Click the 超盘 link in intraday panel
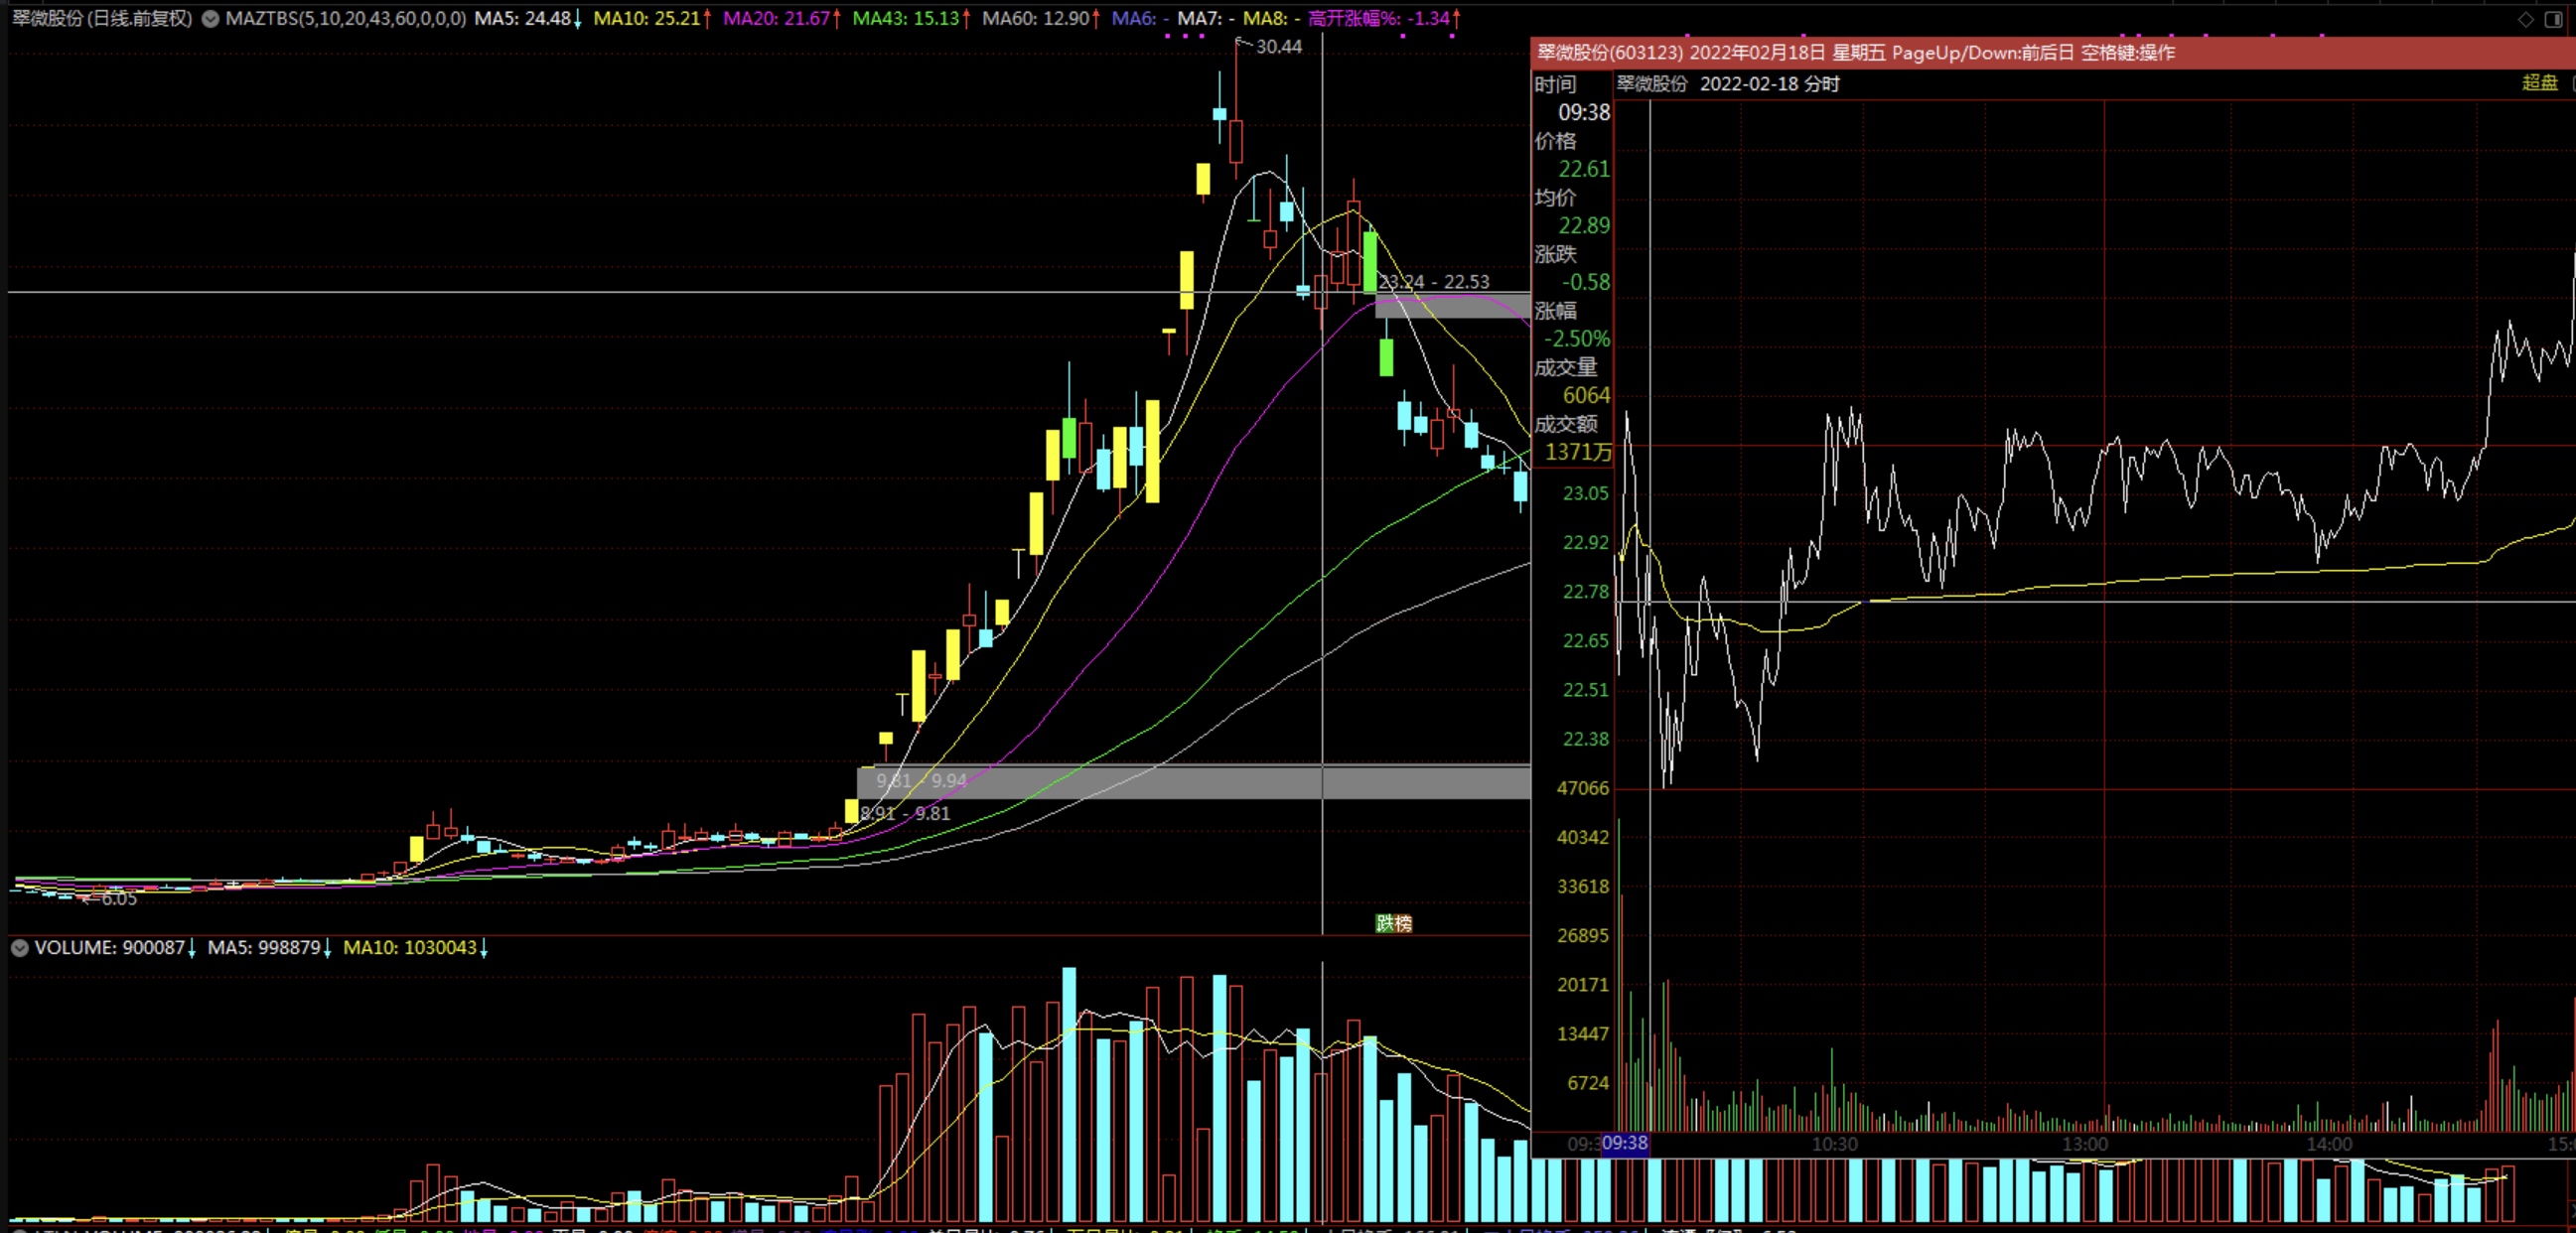 click(x=2539, y=83)
